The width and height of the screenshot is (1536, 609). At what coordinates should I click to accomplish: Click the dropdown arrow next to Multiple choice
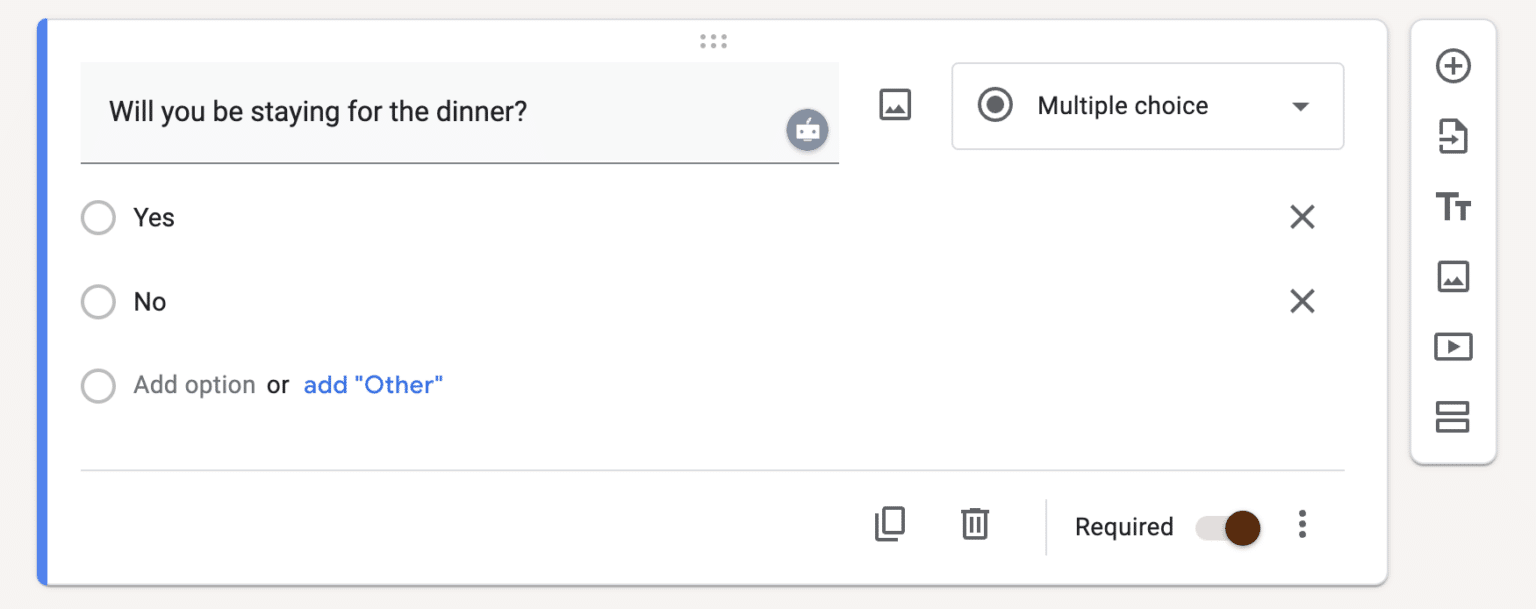(1300, 106)
